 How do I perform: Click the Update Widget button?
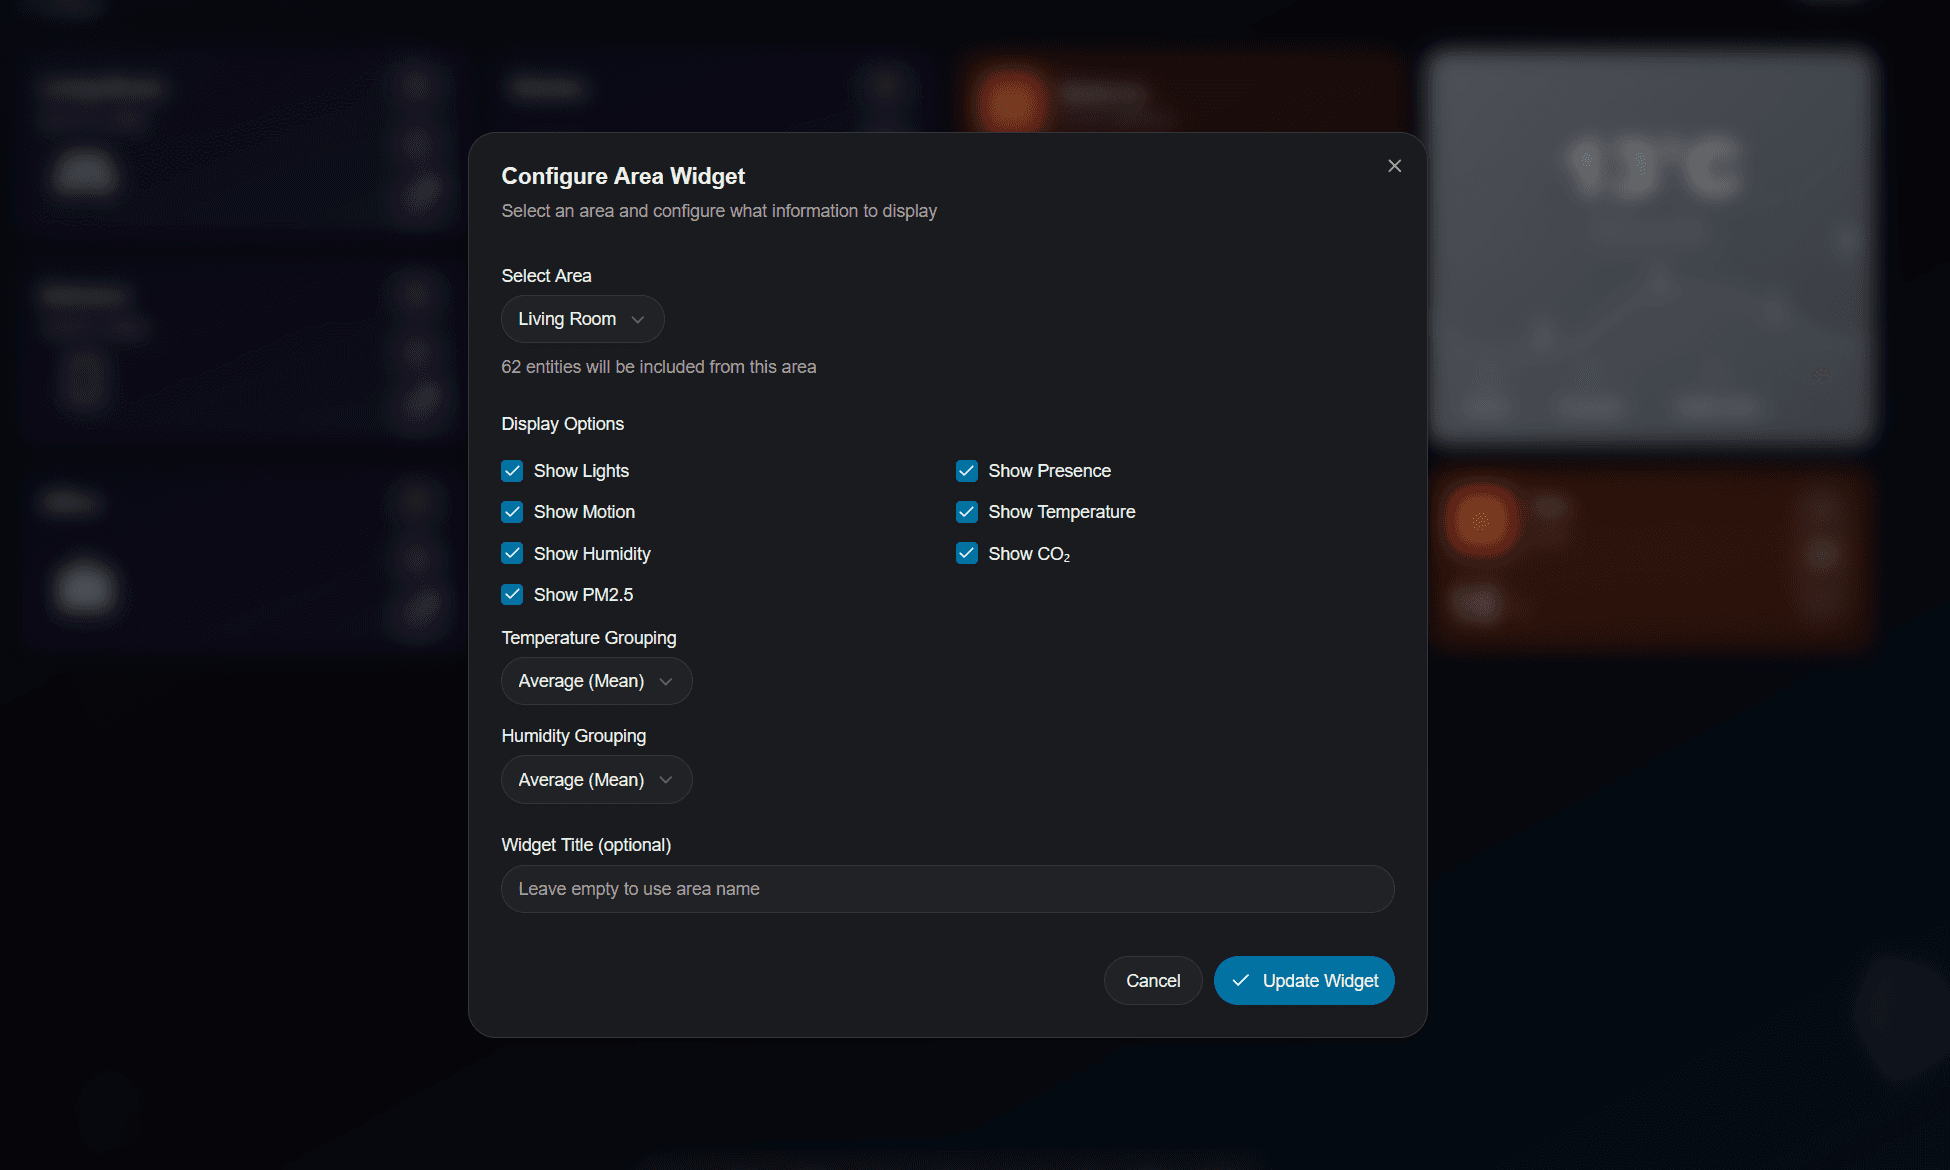coord(1304,981)
